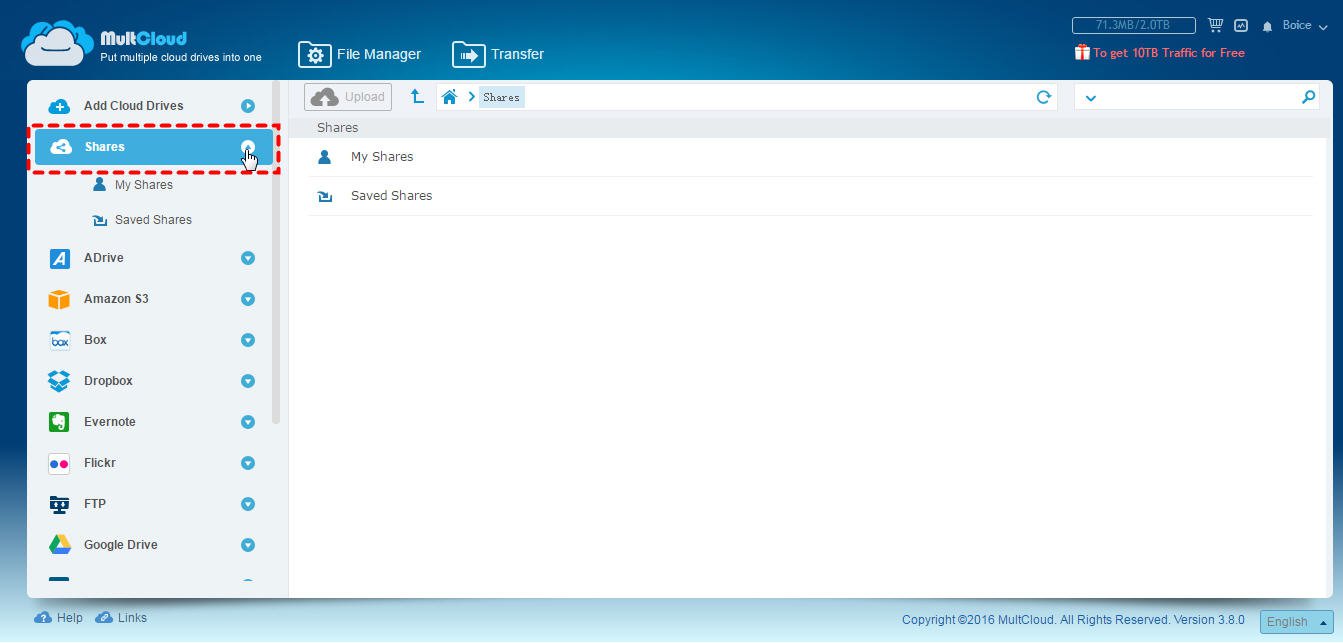This screenshot has height=643, width=1343.
Task: Expand the ADrive cloud entry
Action: (x=247, y=258)
